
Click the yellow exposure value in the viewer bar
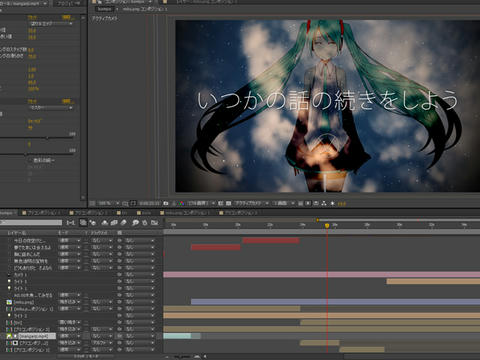pyautogui.click(x=342, y=203)
